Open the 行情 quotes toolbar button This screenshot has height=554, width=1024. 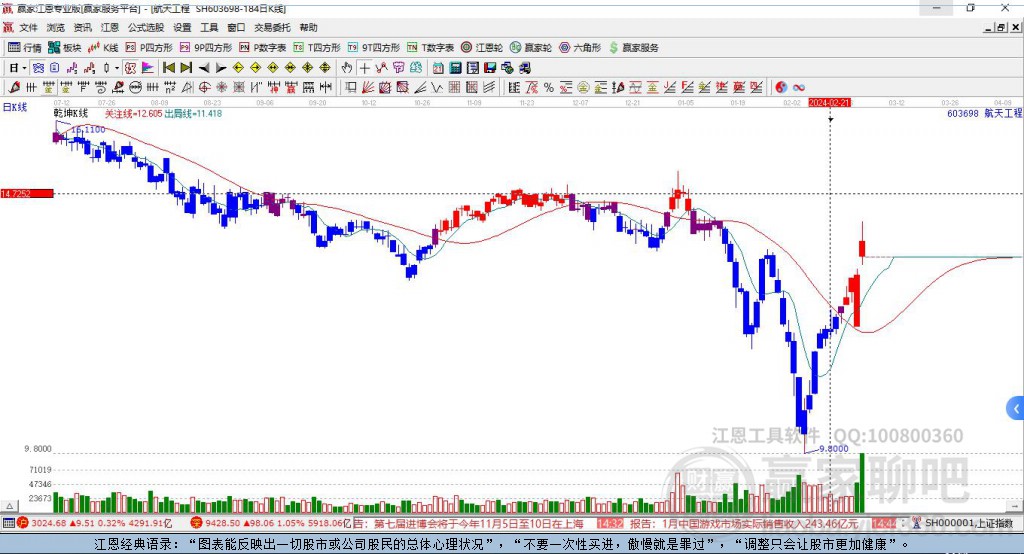[25, 48]
